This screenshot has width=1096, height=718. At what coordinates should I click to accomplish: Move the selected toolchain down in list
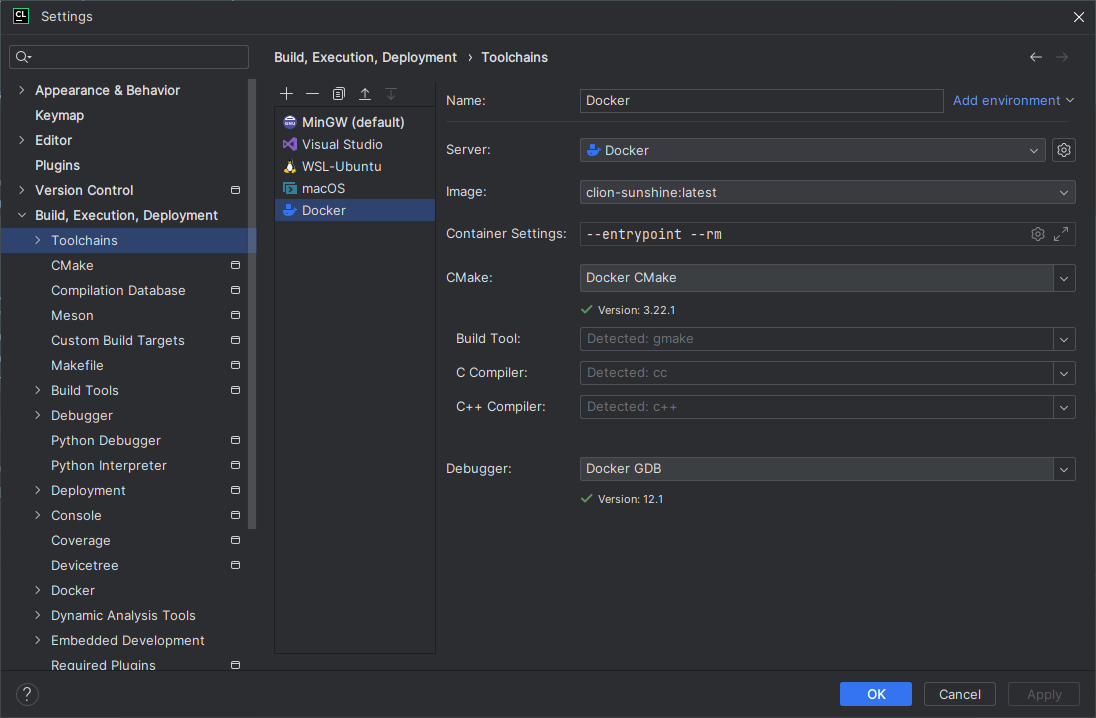pyautogui.click(x=391, y=93)
